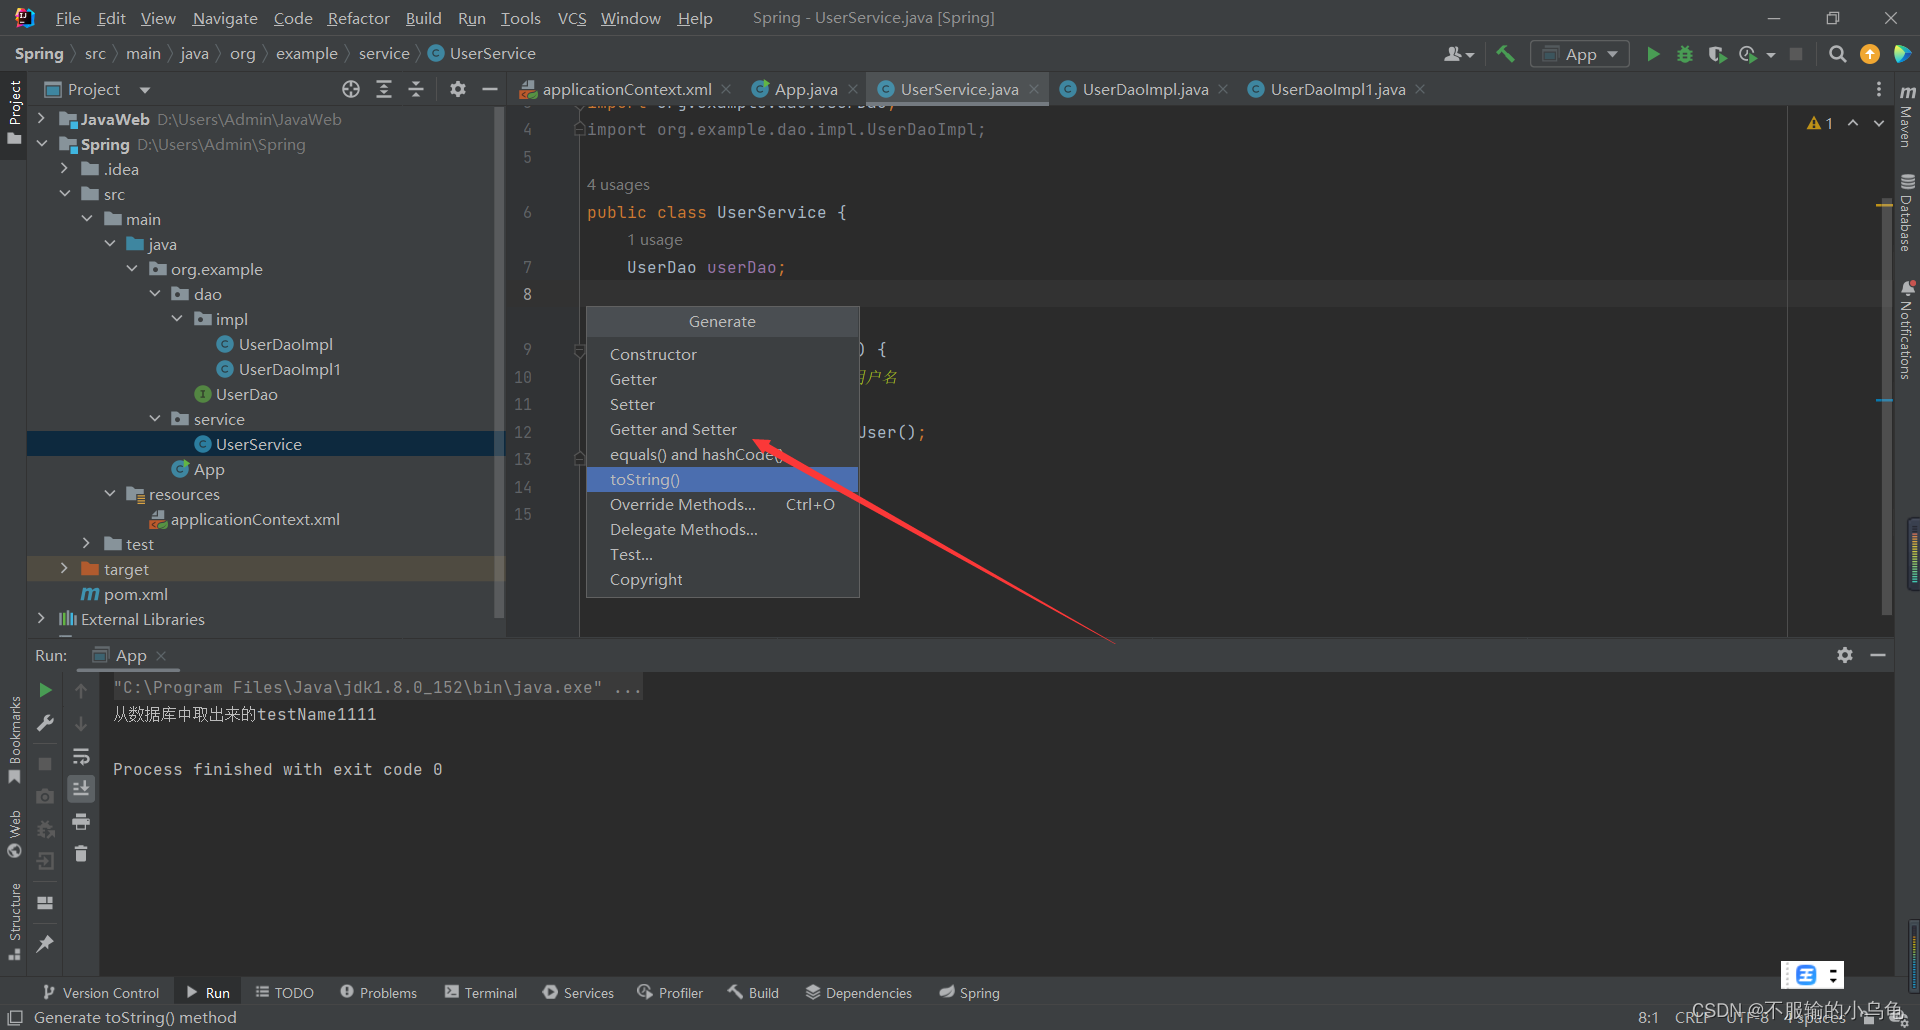Viewport: 1920px width, 1030px height.
Task: Choose Getter and Setter in Generate menu
Action: [x=722, y=430]
